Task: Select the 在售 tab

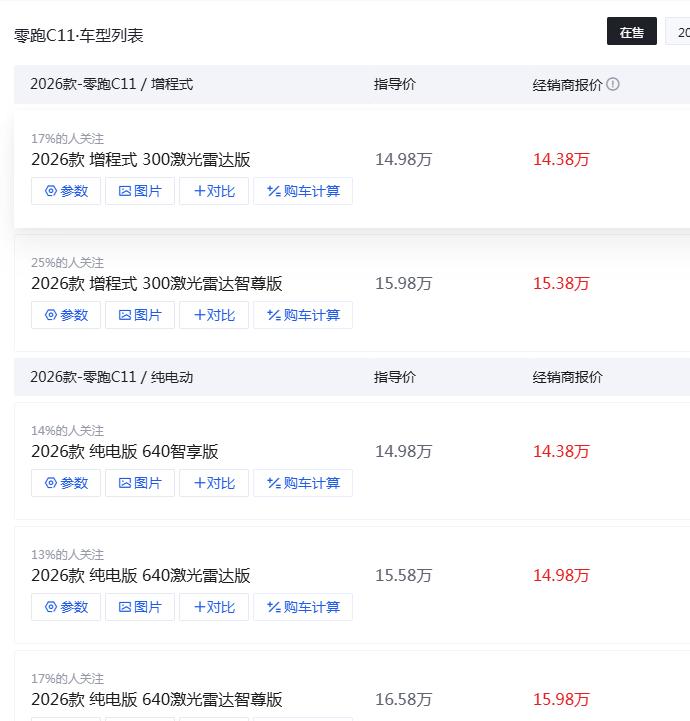Action: tap(631, 32)
